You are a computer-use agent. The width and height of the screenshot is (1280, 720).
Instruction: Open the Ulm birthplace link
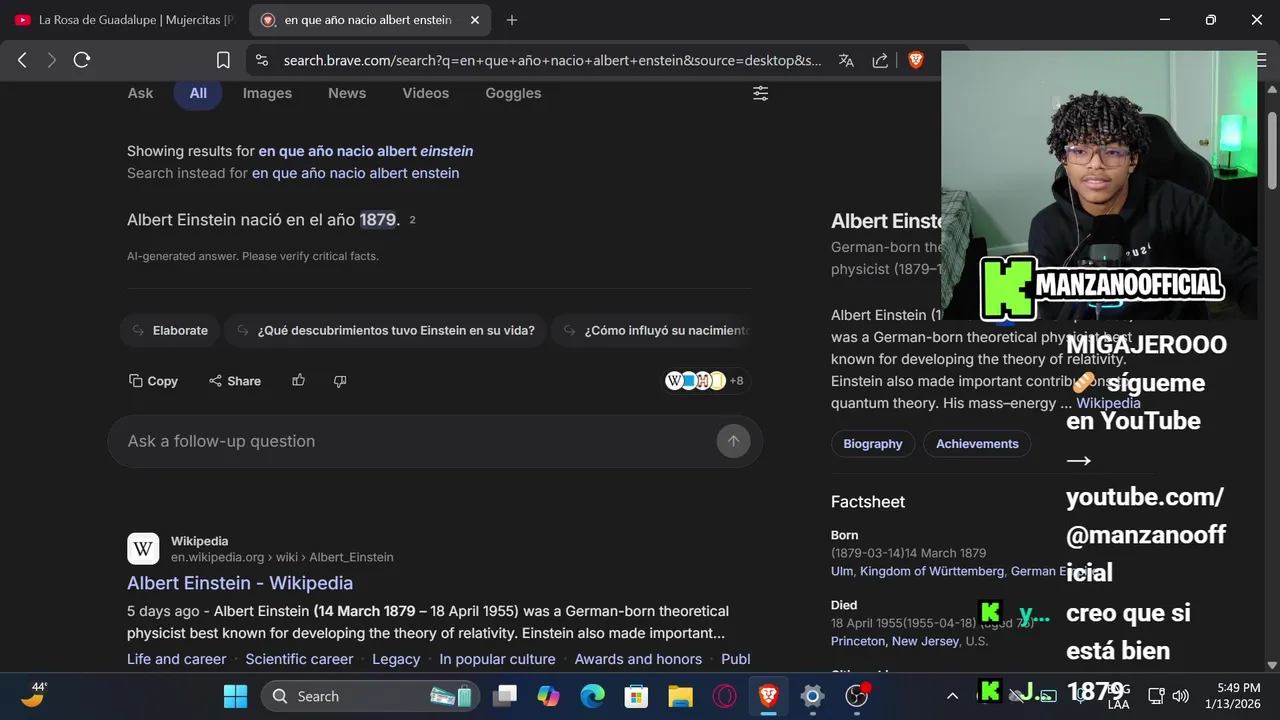tap(842, 571)
